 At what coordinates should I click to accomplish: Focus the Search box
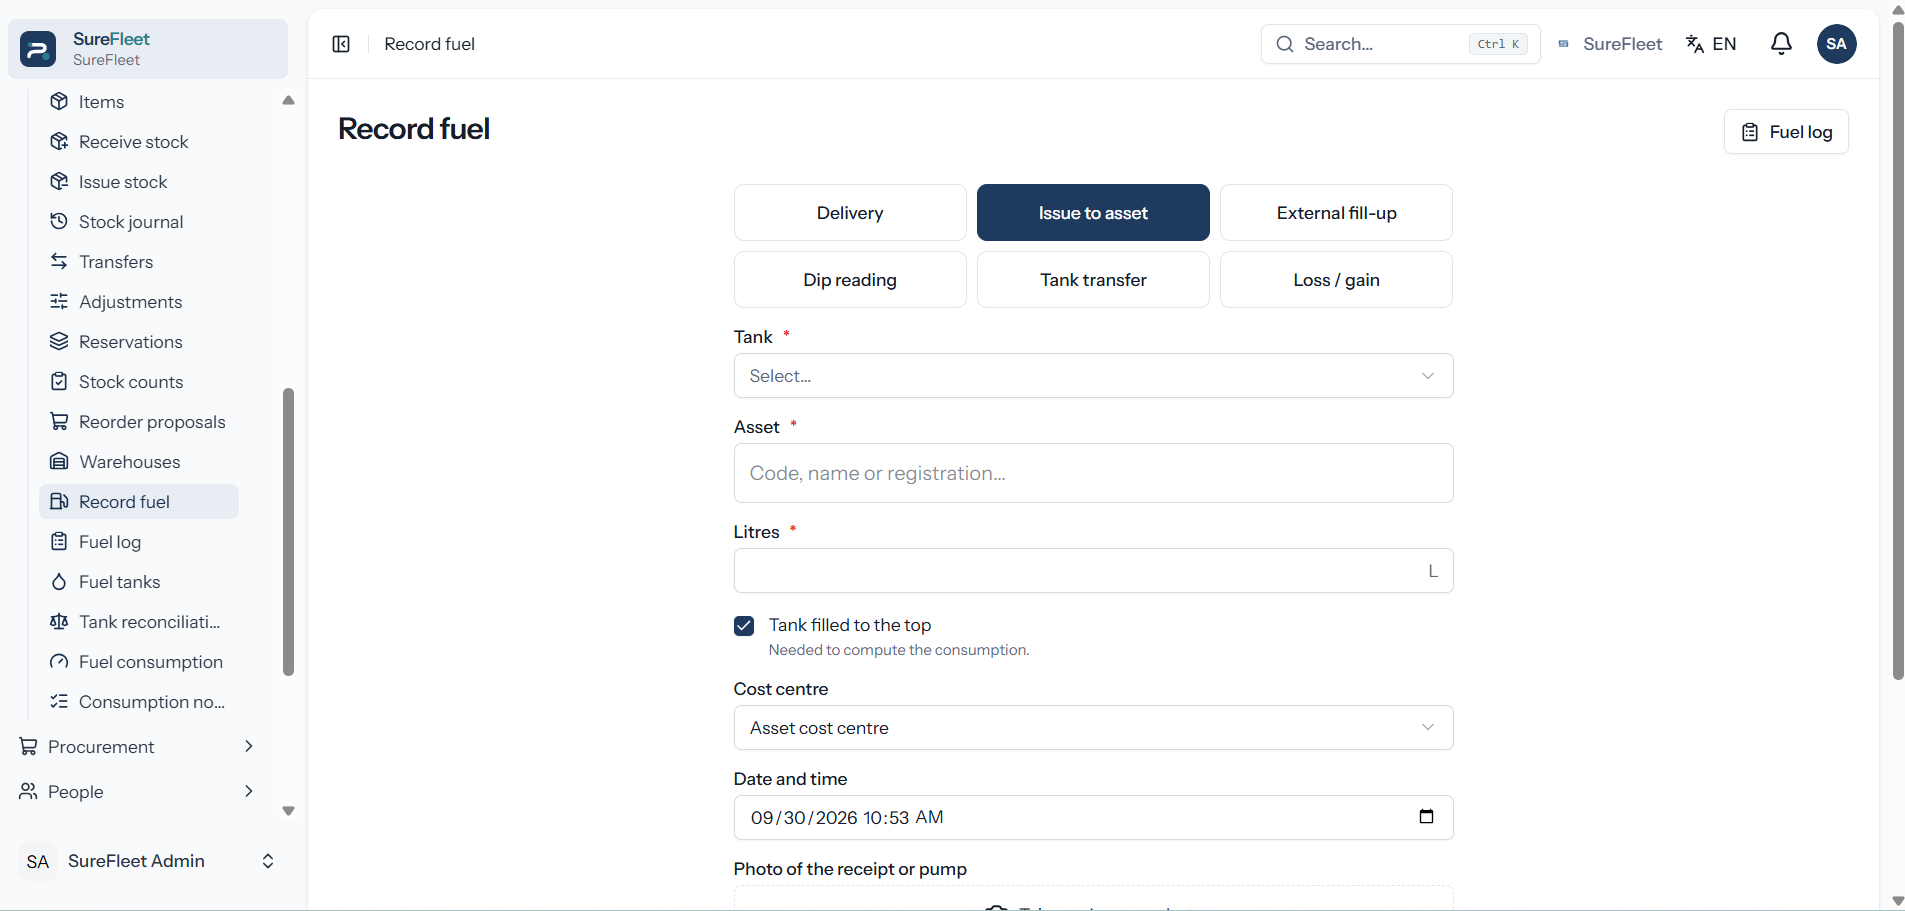[1400, 44]
